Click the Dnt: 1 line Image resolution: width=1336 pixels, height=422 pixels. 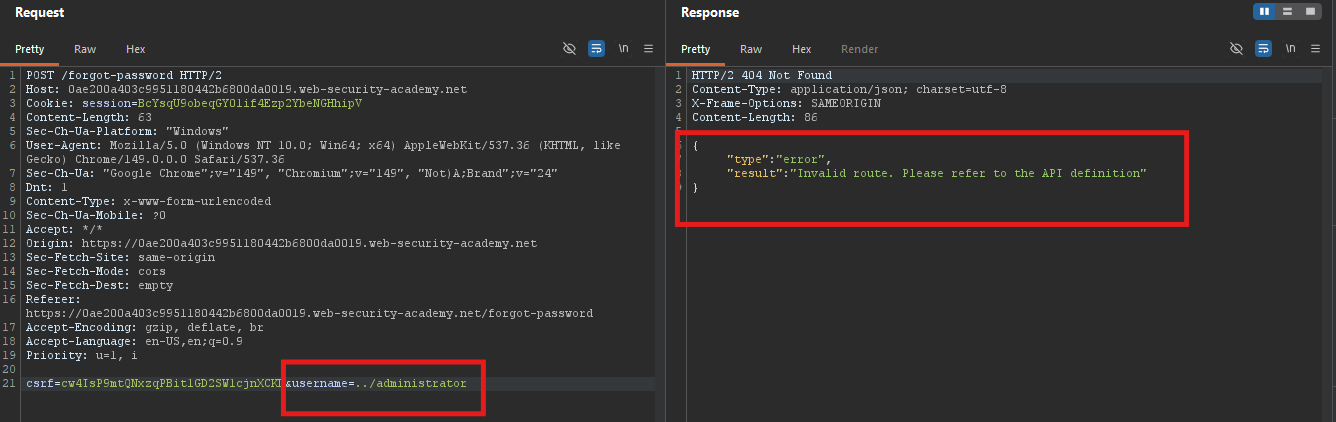[x=47, y=187]
